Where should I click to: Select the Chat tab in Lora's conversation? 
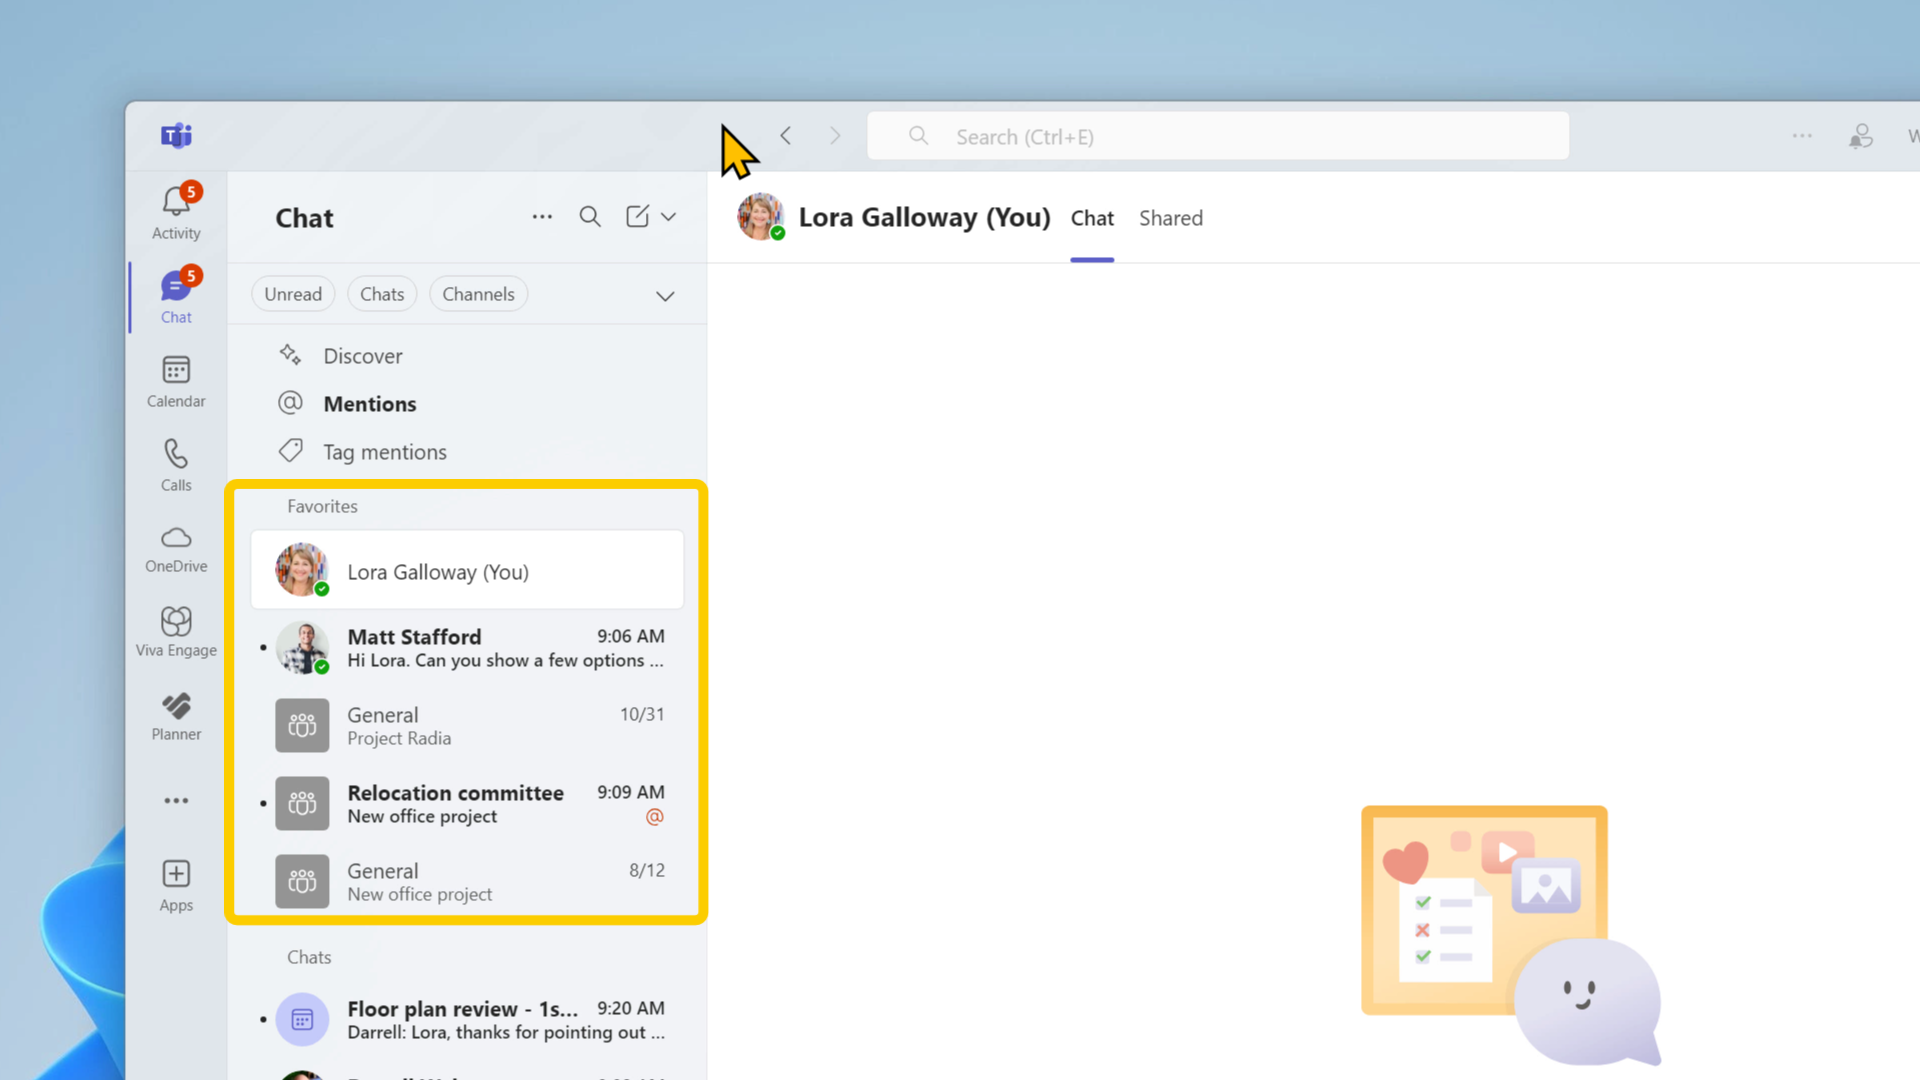(1092, 218)
